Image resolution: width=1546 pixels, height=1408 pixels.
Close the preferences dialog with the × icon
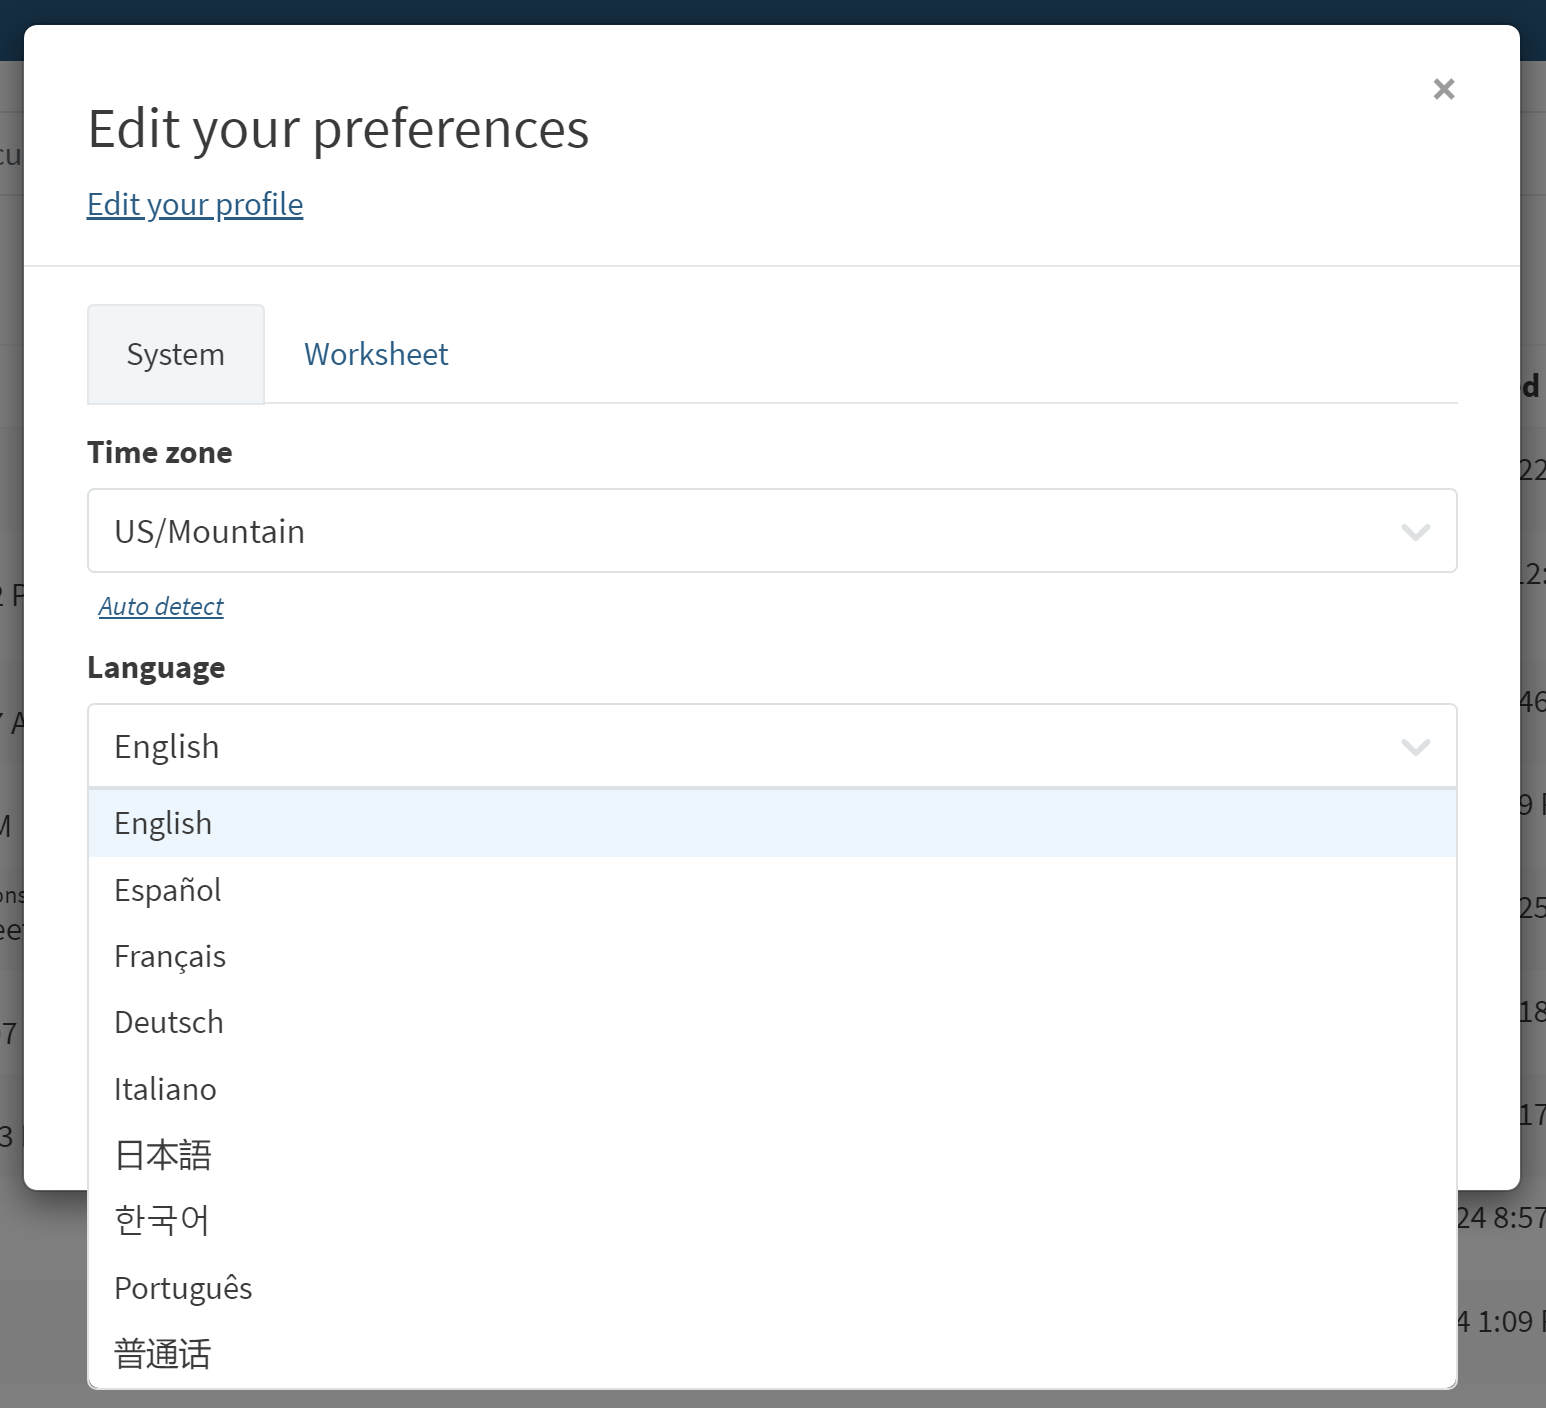(x=1443, y=89)
